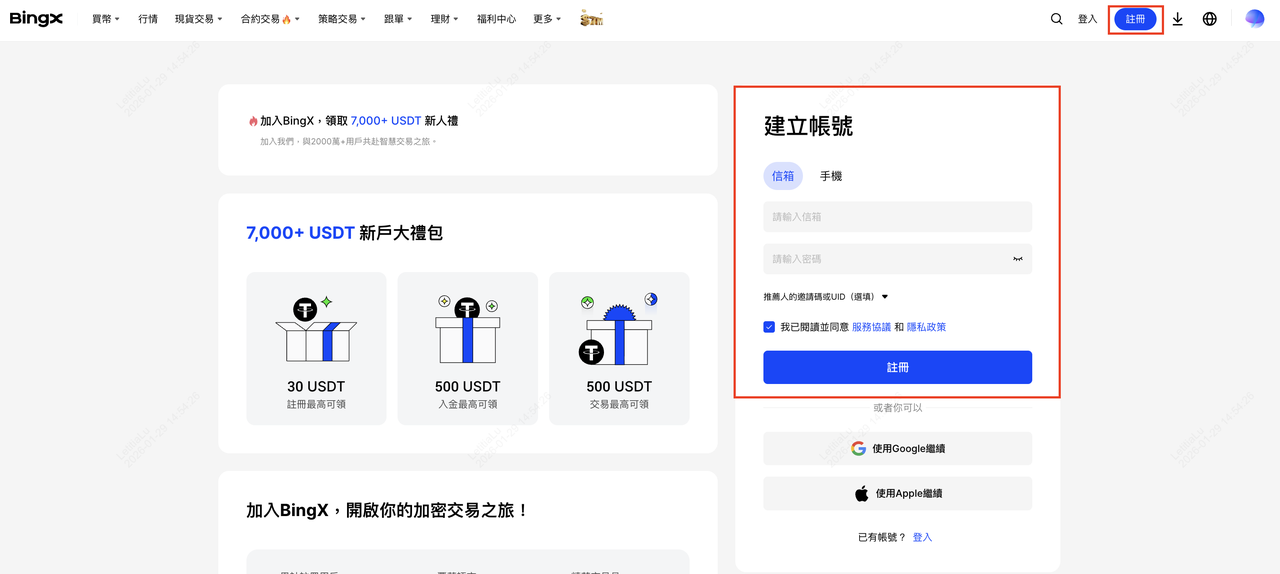Click the blue avatar orb icon
This screenshot has height=574, width=1280.
tap(1254, 18)
